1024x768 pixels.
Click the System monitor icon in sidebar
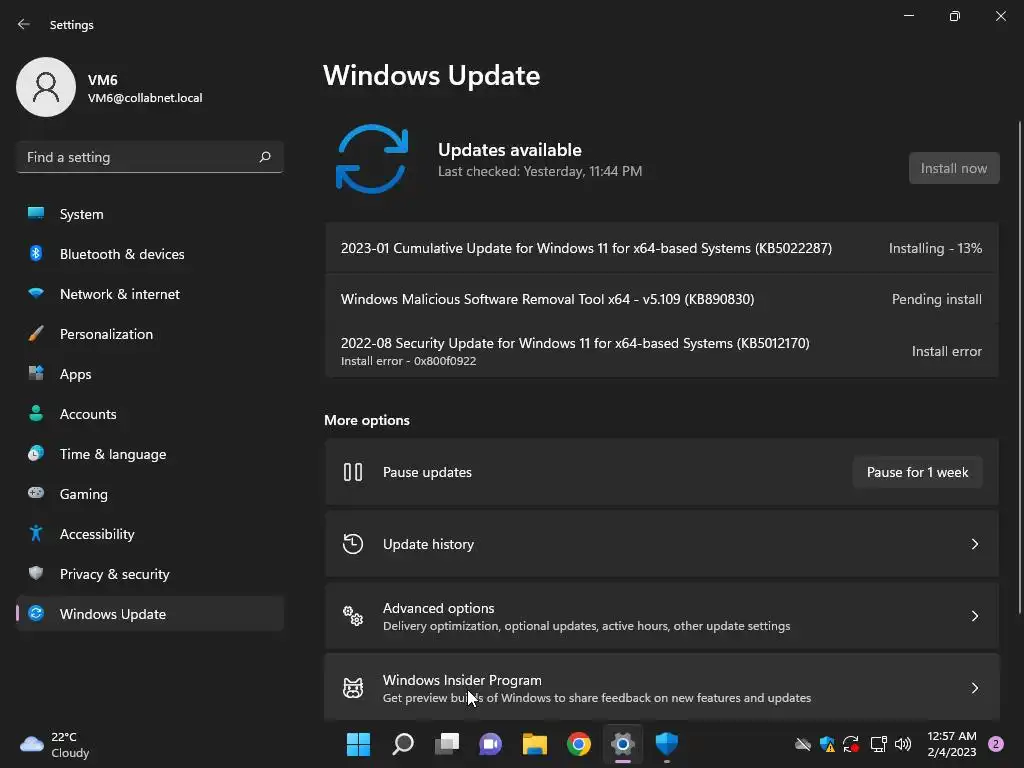(x=36, y=214)
